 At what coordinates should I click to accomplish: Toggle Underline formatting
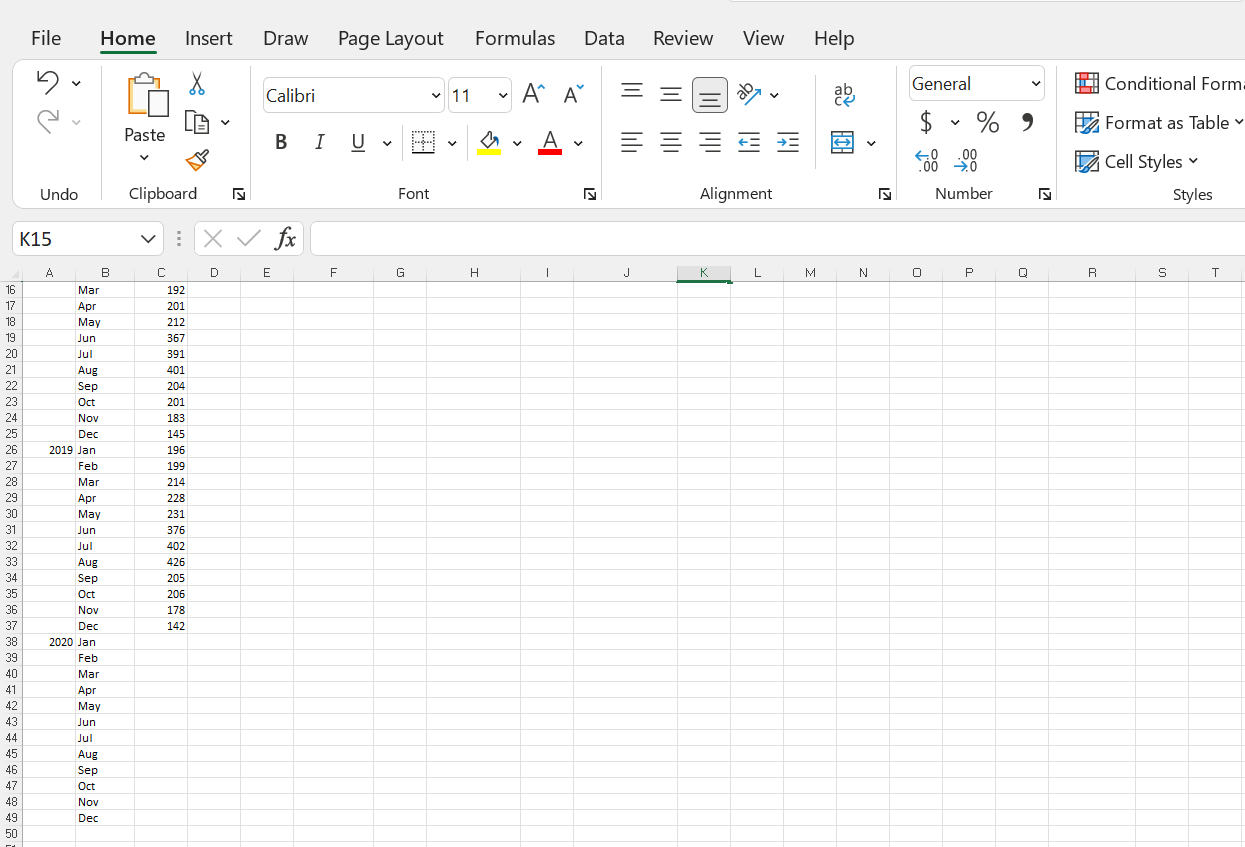(x=358, y=143)
